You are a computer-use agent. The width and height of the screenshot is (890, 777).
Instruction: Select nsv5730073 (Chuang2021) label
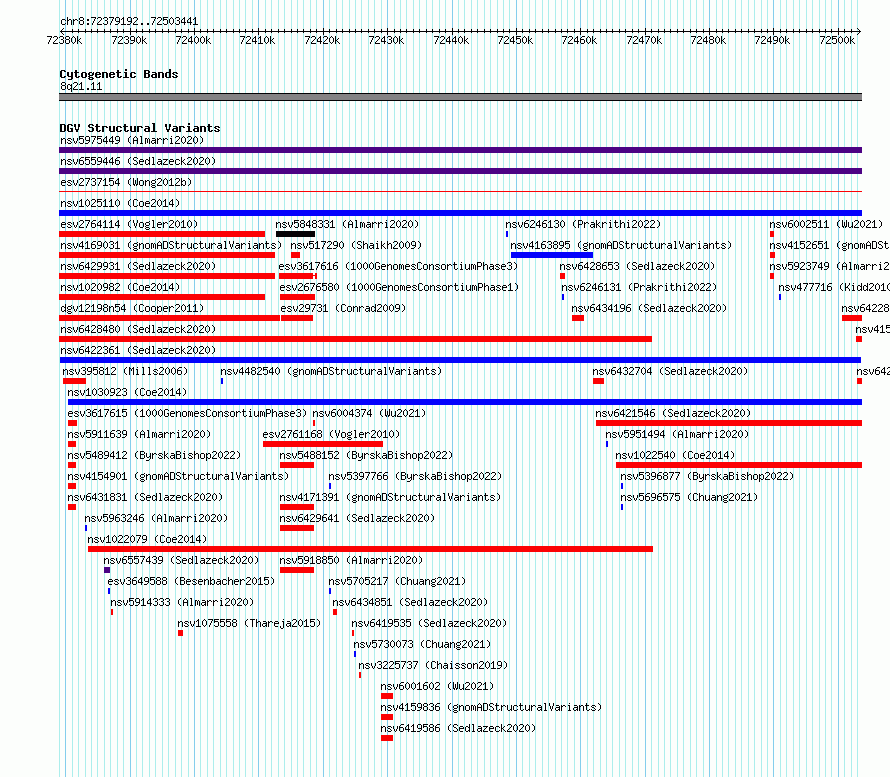pyautogui.click(x=422, y=644)
